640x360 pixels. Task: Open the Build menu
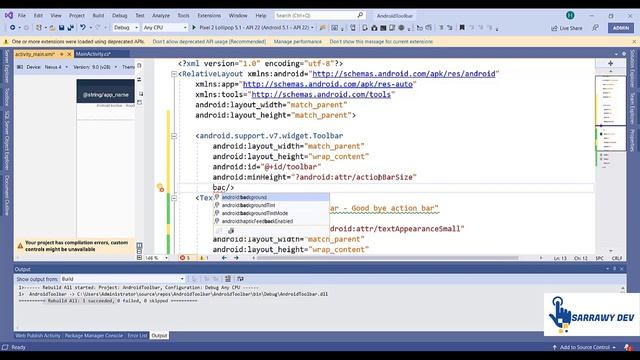(98, 16)
